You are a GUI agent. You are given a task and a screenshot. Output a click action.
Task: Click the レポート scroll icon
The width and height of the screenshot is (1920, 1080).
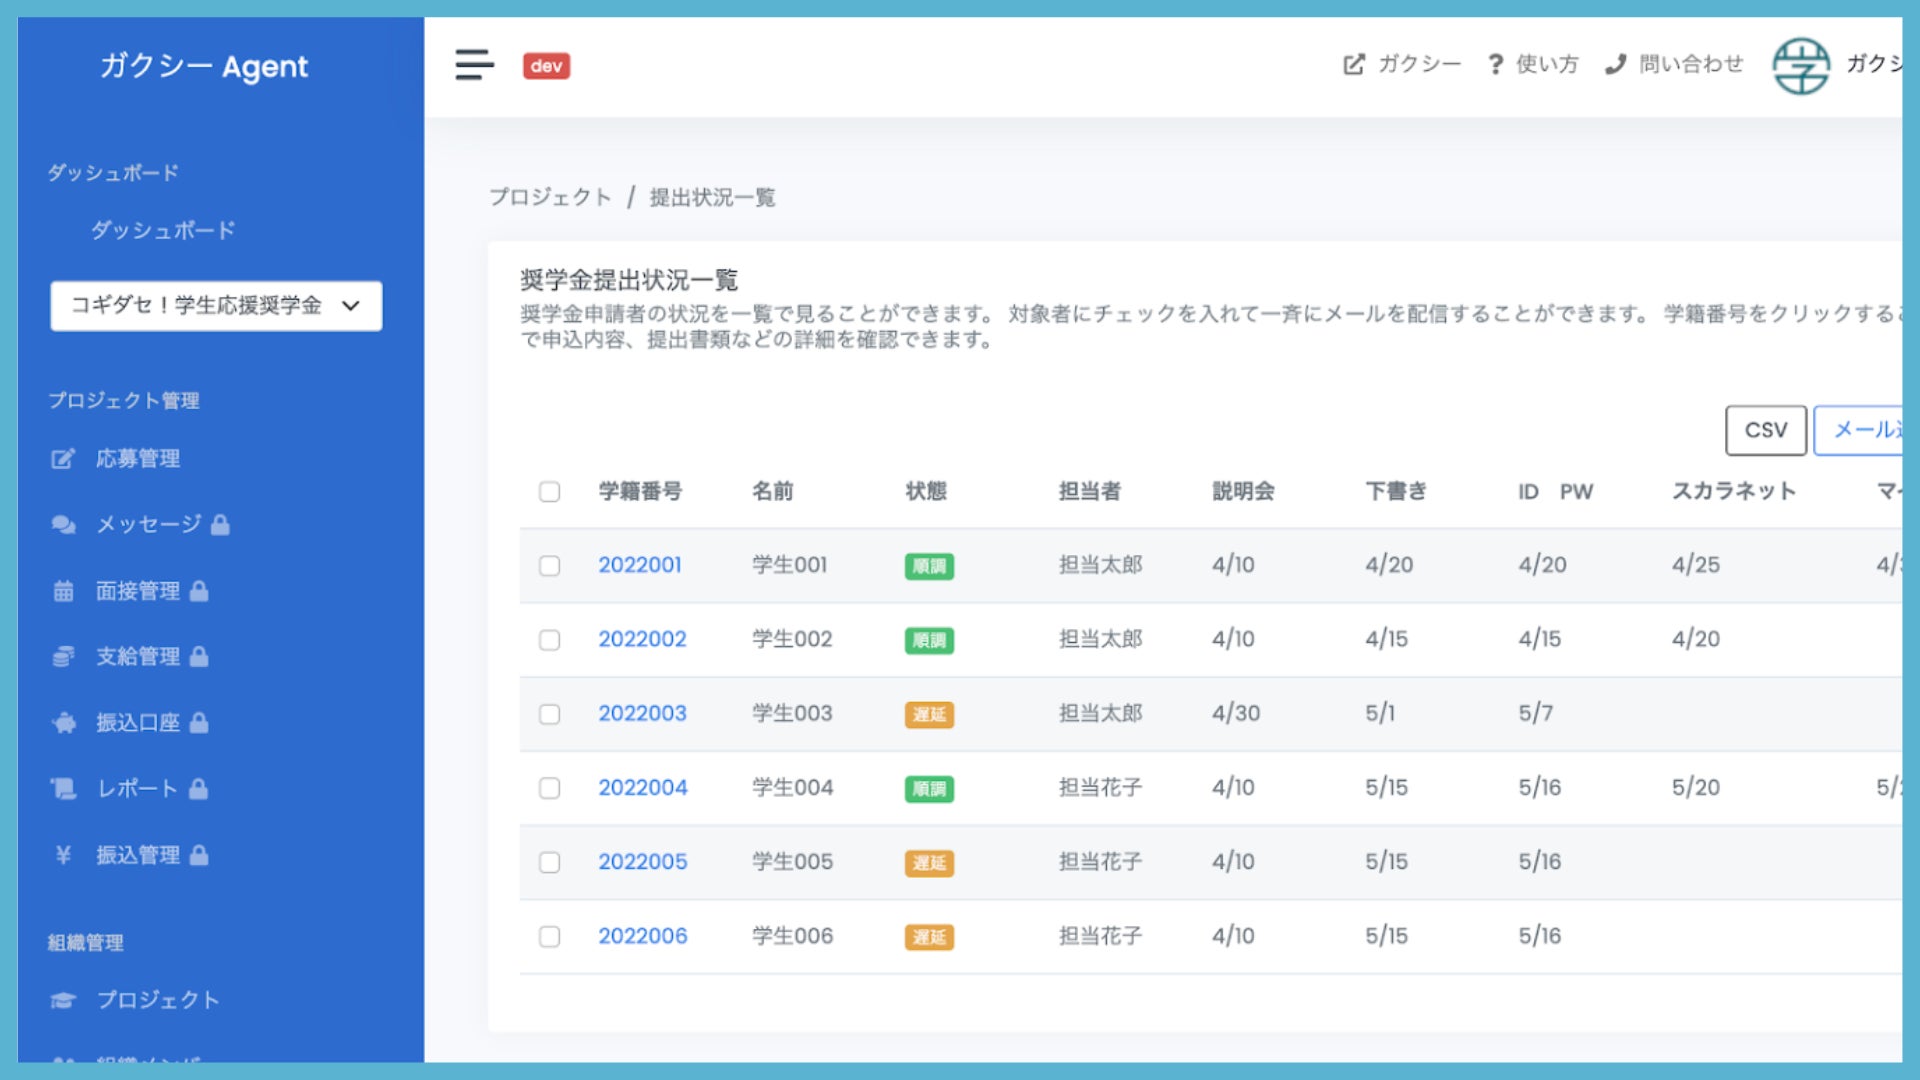63,789
